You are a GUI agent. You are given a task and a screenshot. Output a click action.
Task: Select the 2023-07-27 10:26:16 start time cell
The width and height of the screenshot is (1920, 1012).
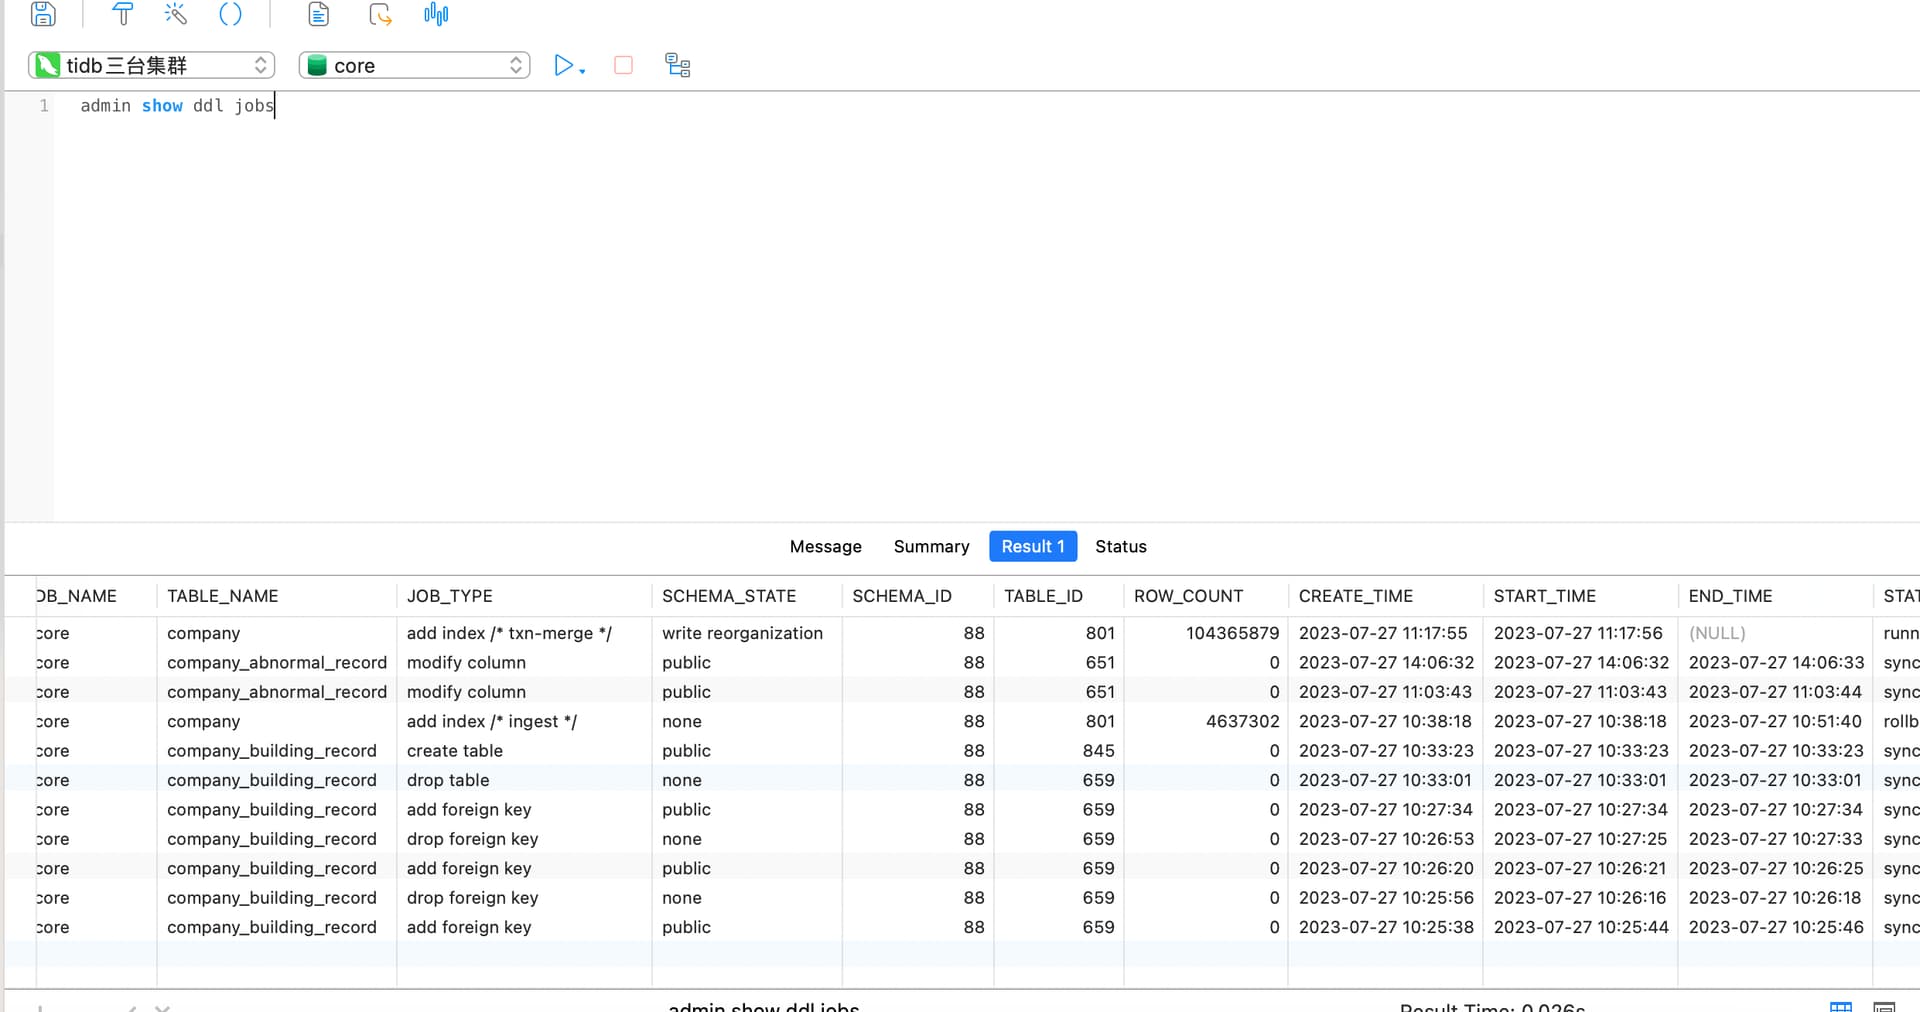(x=1580, y=898)
